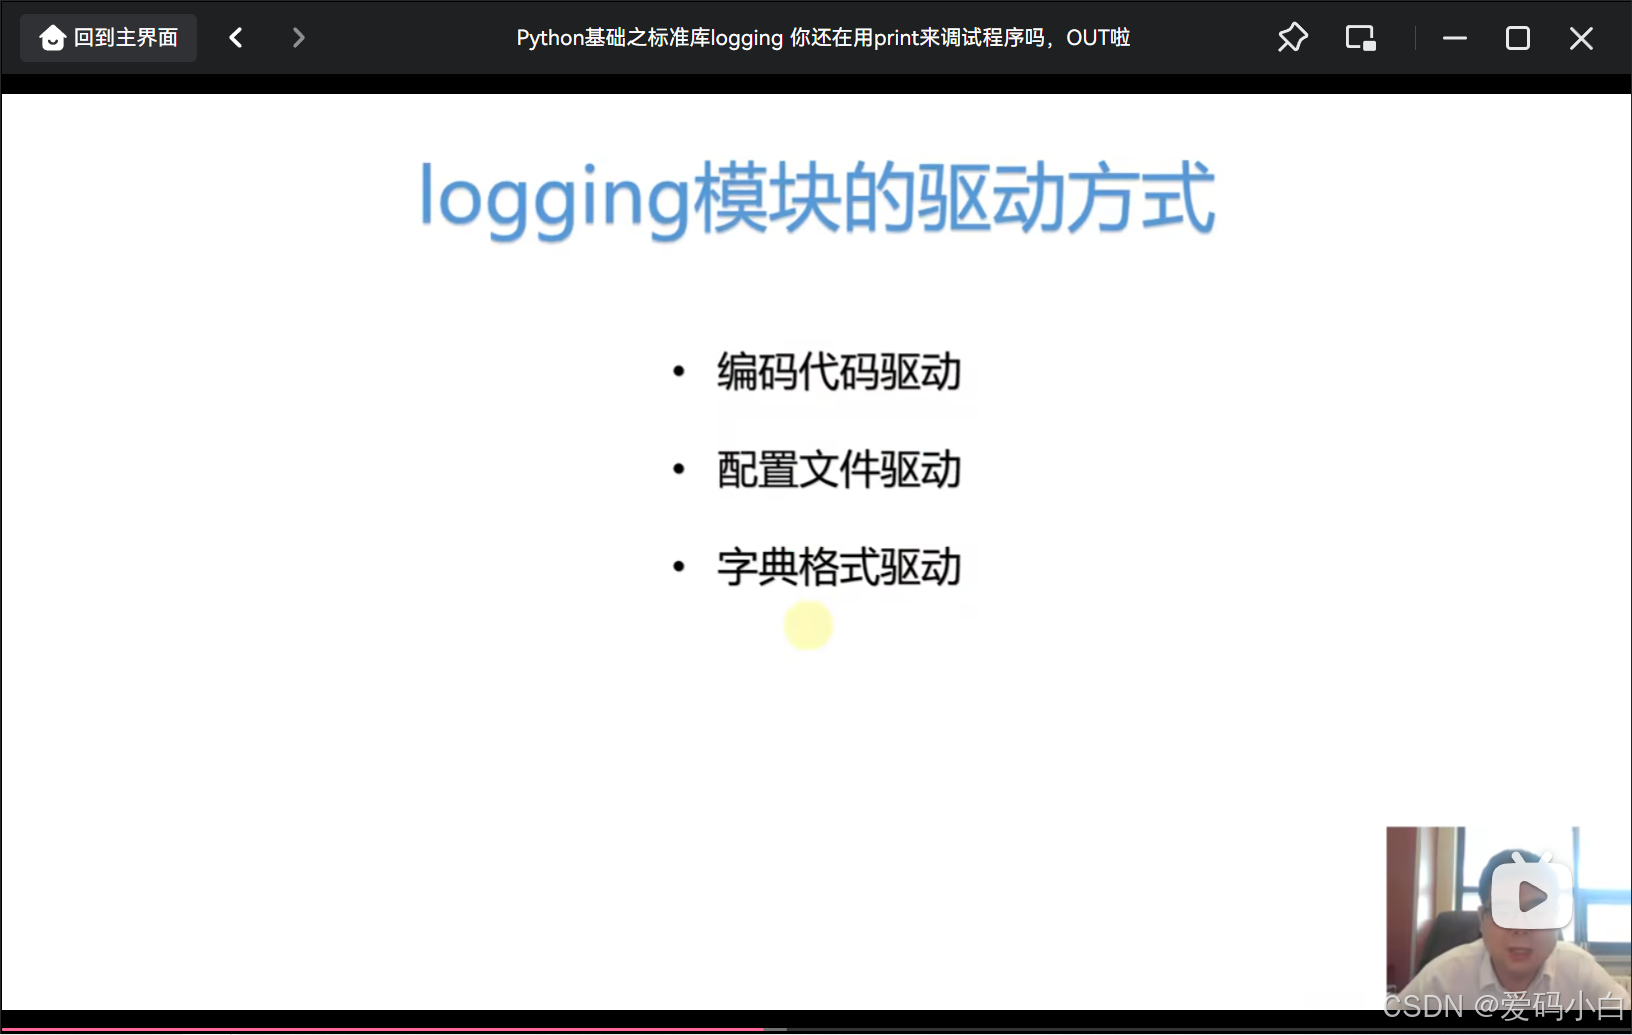Maximize the video player window

[1517, 37]
